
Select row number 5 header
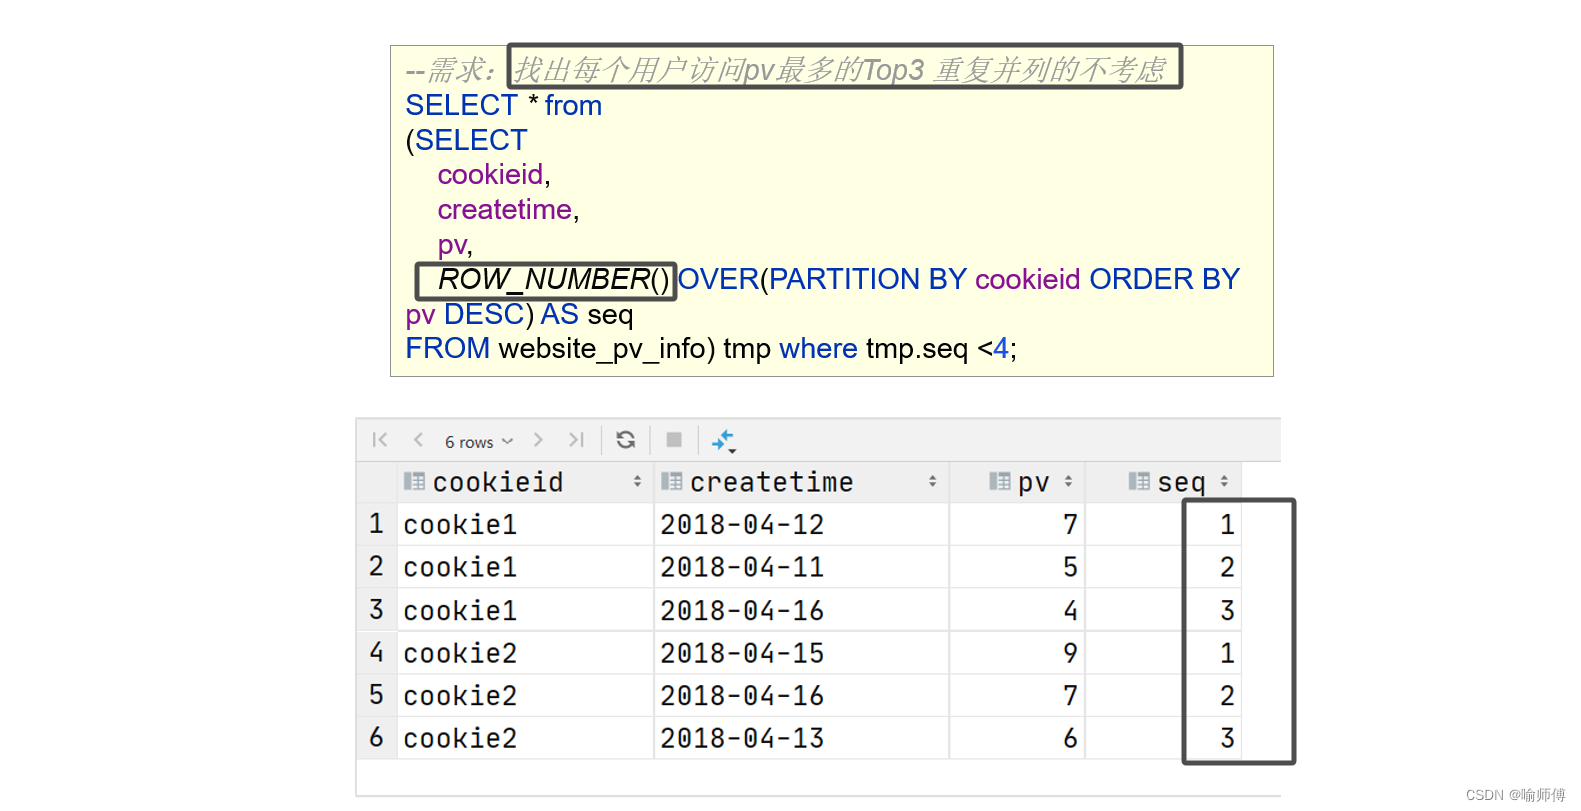coord(376,695)
